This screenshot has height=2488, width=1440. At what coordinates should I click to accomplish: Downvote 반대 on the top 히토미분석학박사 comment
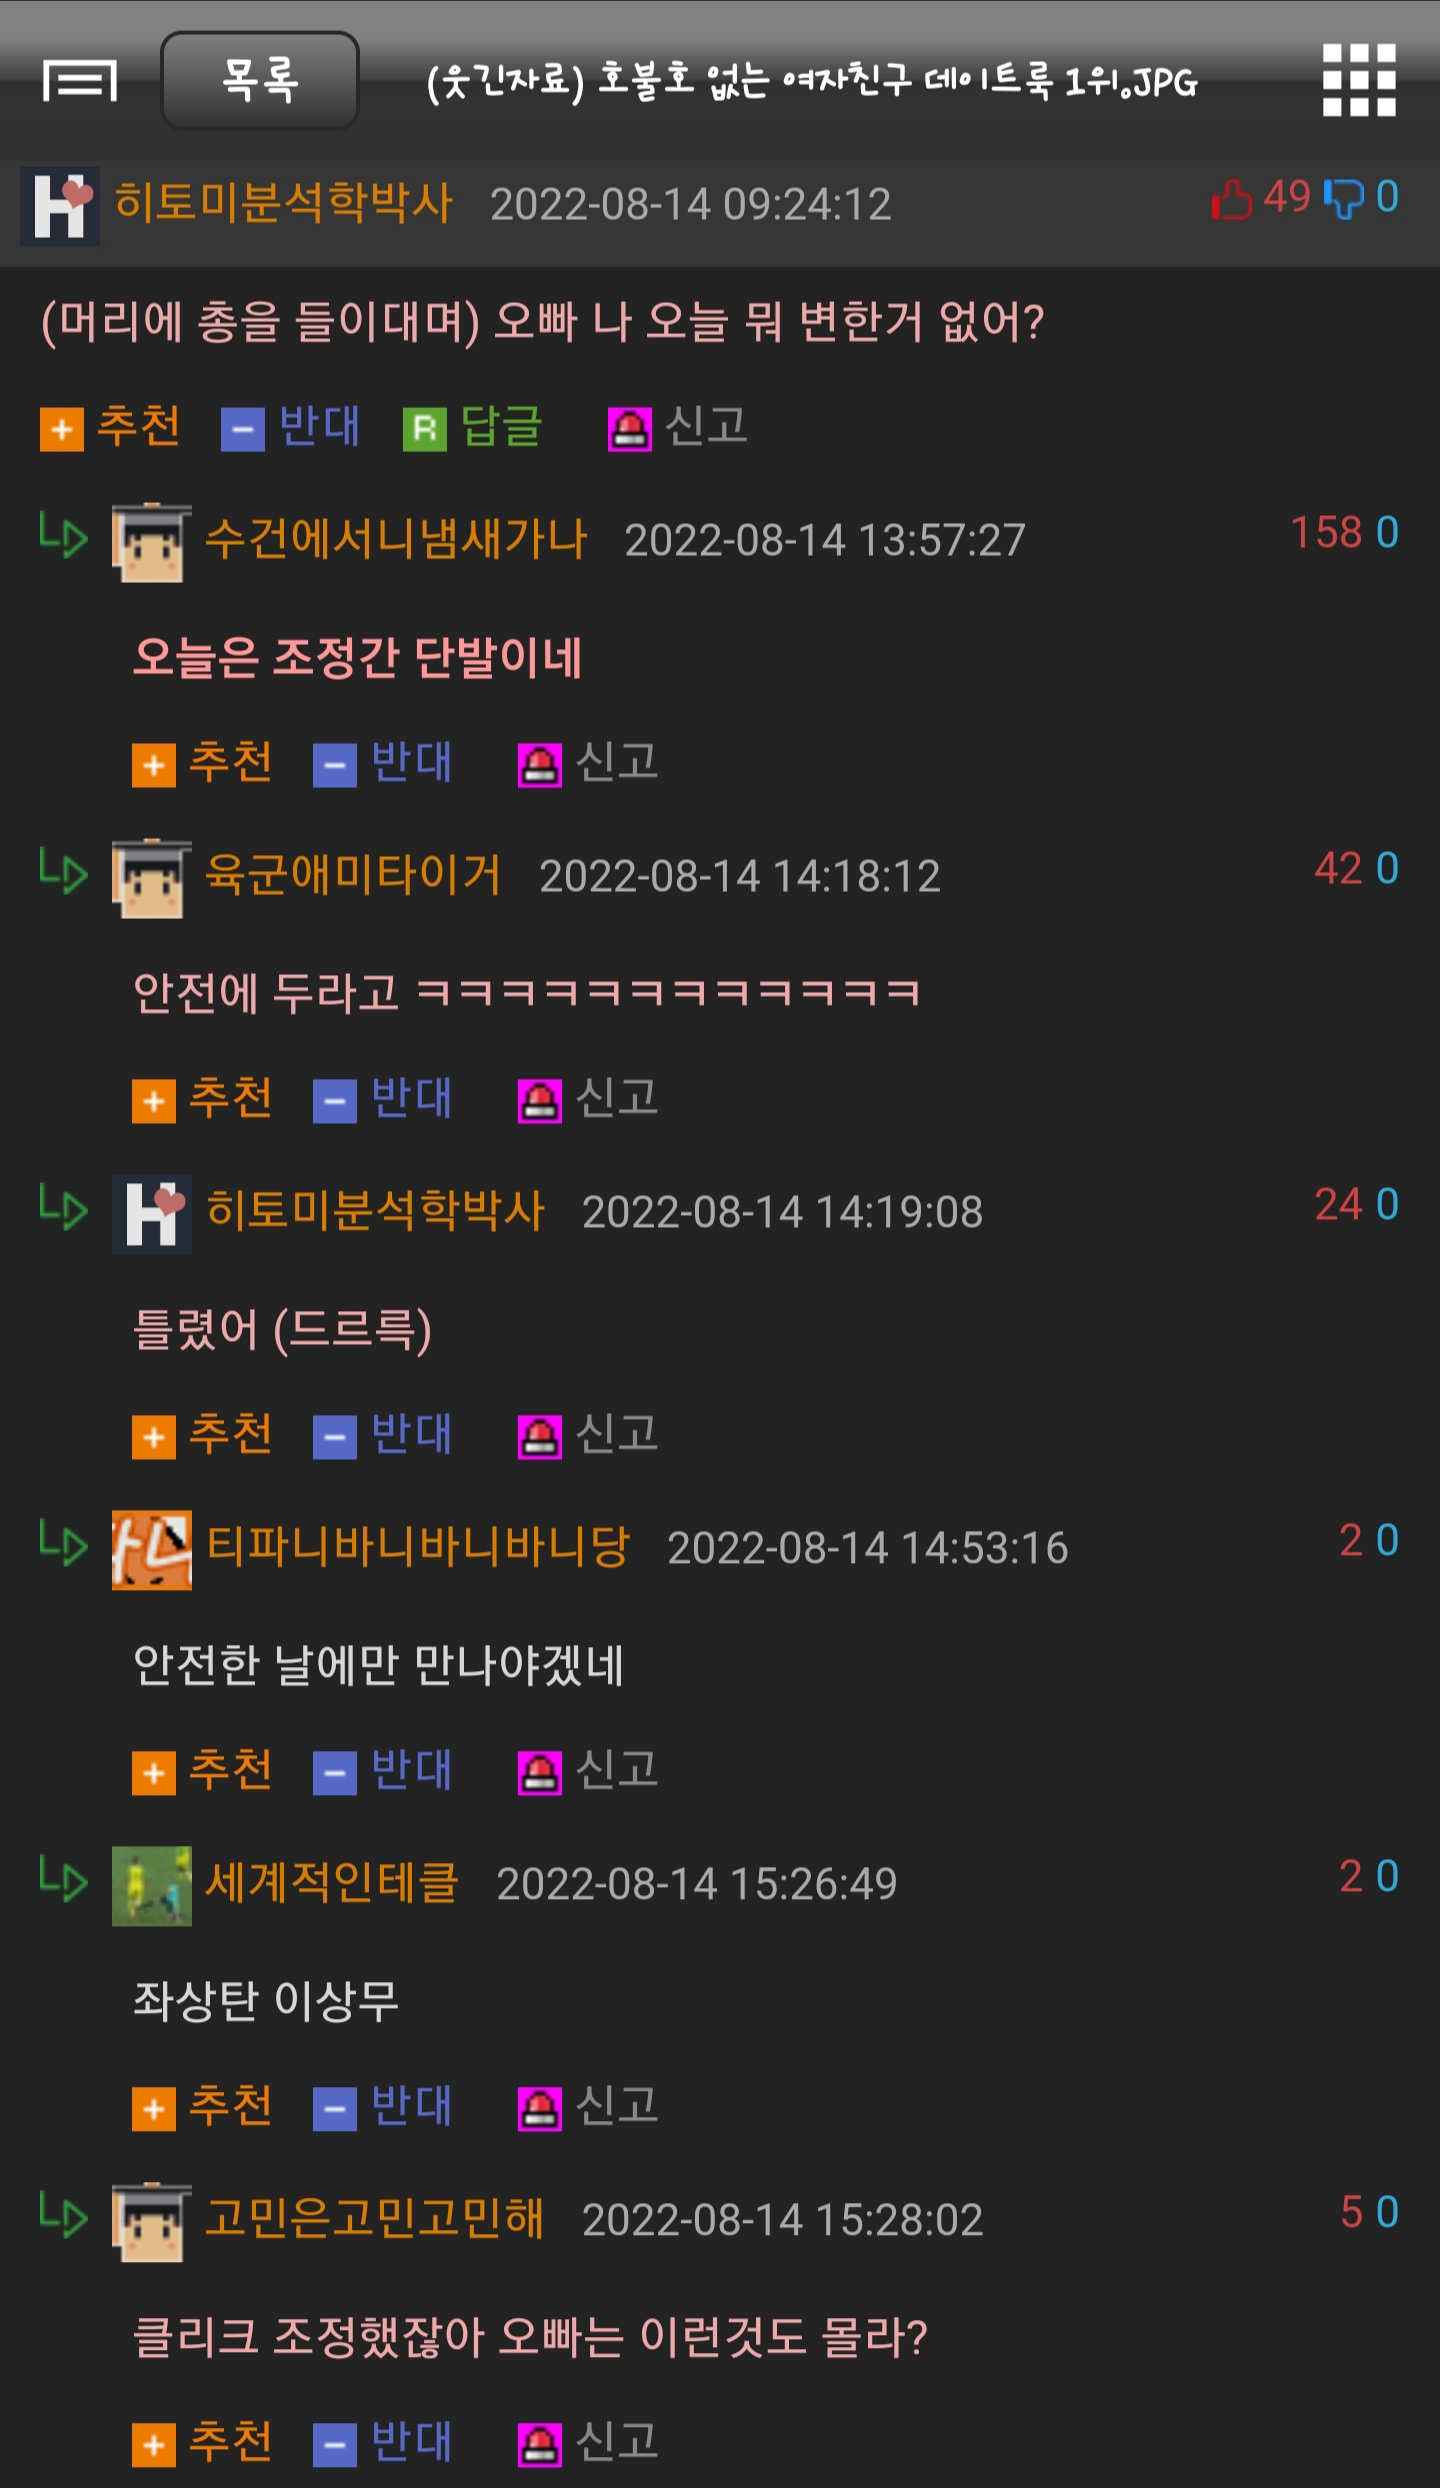tap(291, 427)
